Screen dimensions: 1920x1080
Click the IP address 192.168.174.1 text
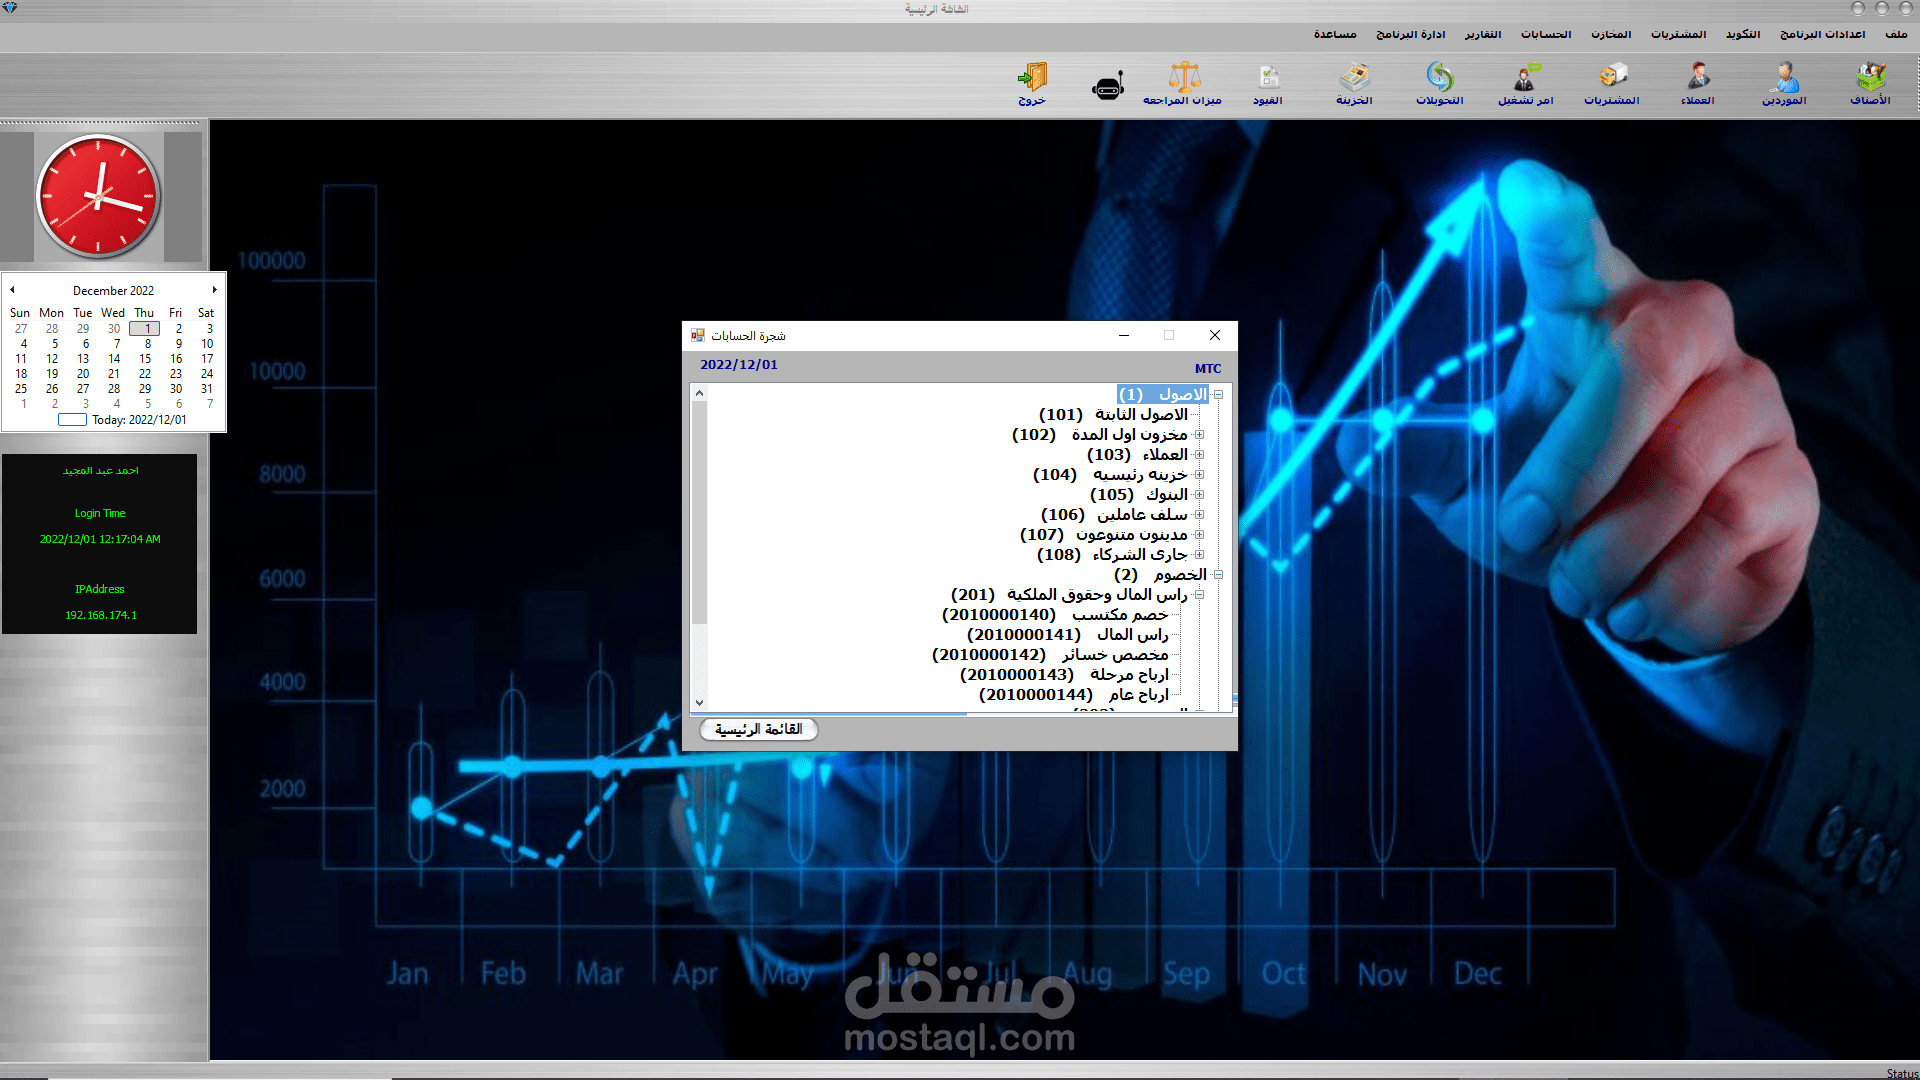pos(100,615)
